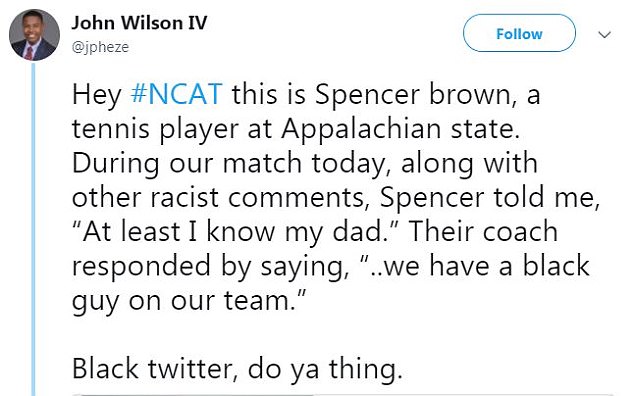Click the words "Their coach" in tweet
The image size is (634, 396).
pos(483,232)
